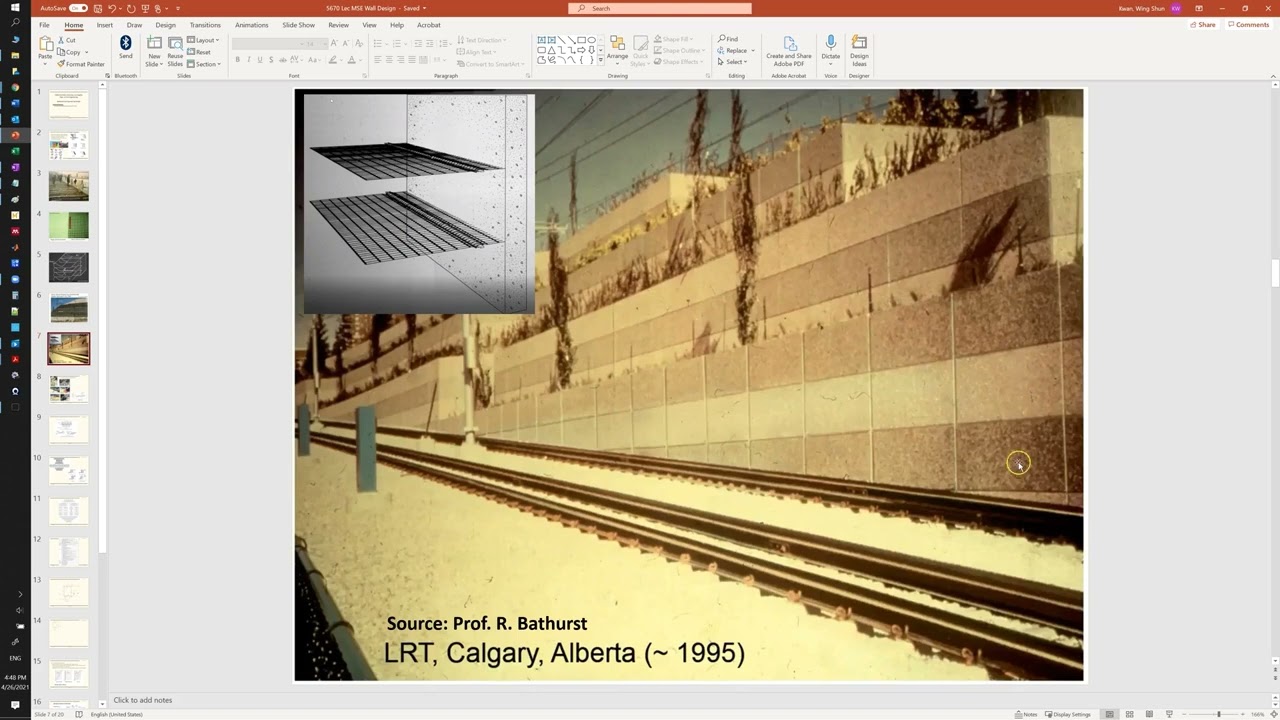Click the Share button
This screenshot has width=1280, height=720.
point(1203,25)
